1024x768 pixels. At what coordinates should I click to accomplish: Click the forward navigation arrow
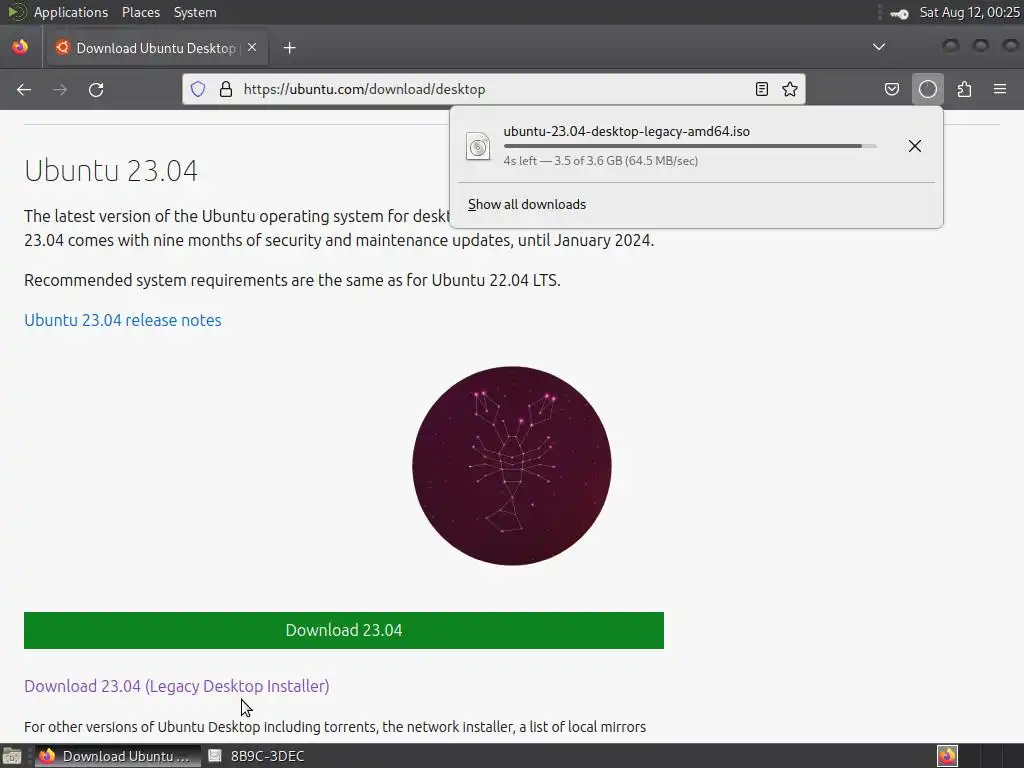tap(60, 89)
